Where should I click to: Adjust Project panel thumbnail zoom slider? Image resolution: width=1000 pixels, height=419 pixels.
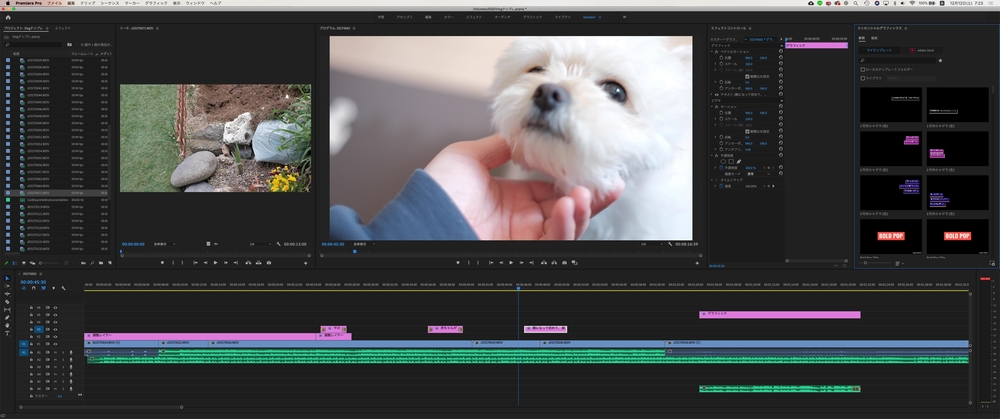50,263
